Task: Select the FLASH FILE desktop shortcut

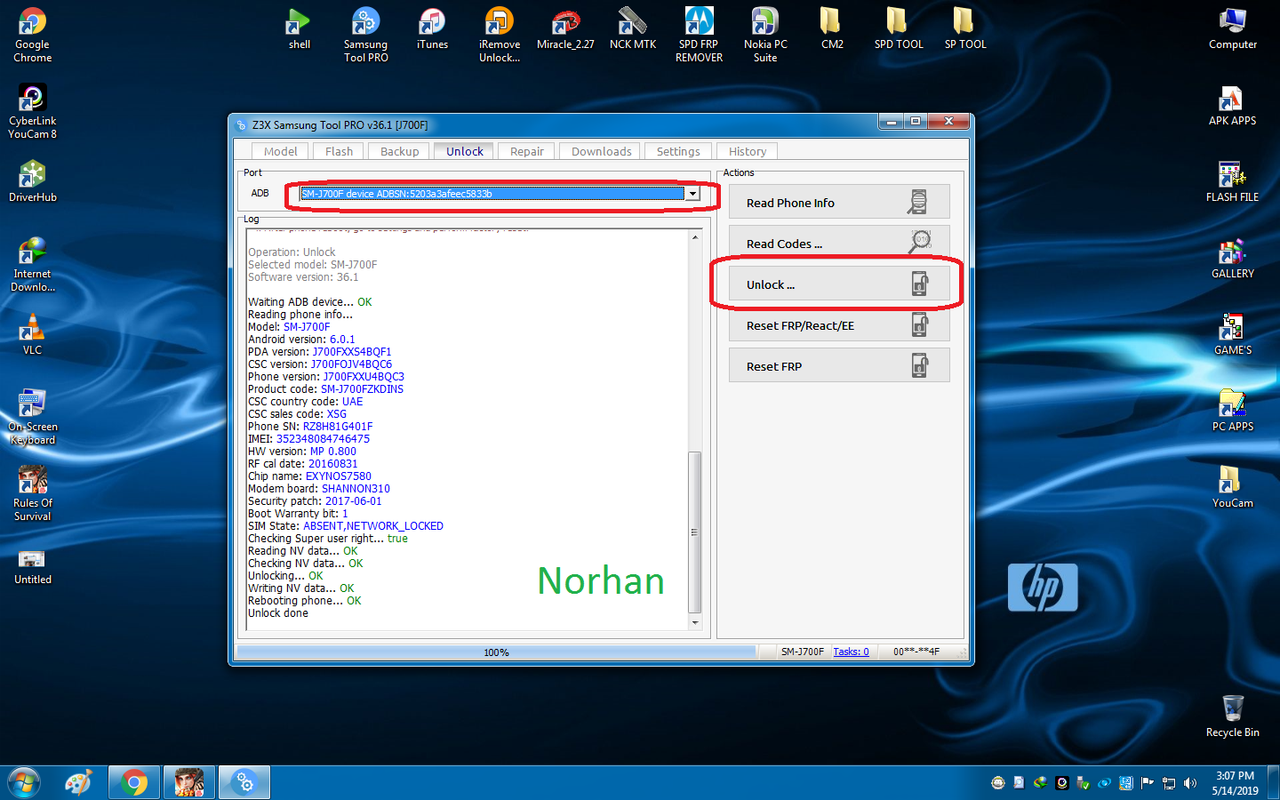Action: pyautogui.click(x=1232, y=181)
